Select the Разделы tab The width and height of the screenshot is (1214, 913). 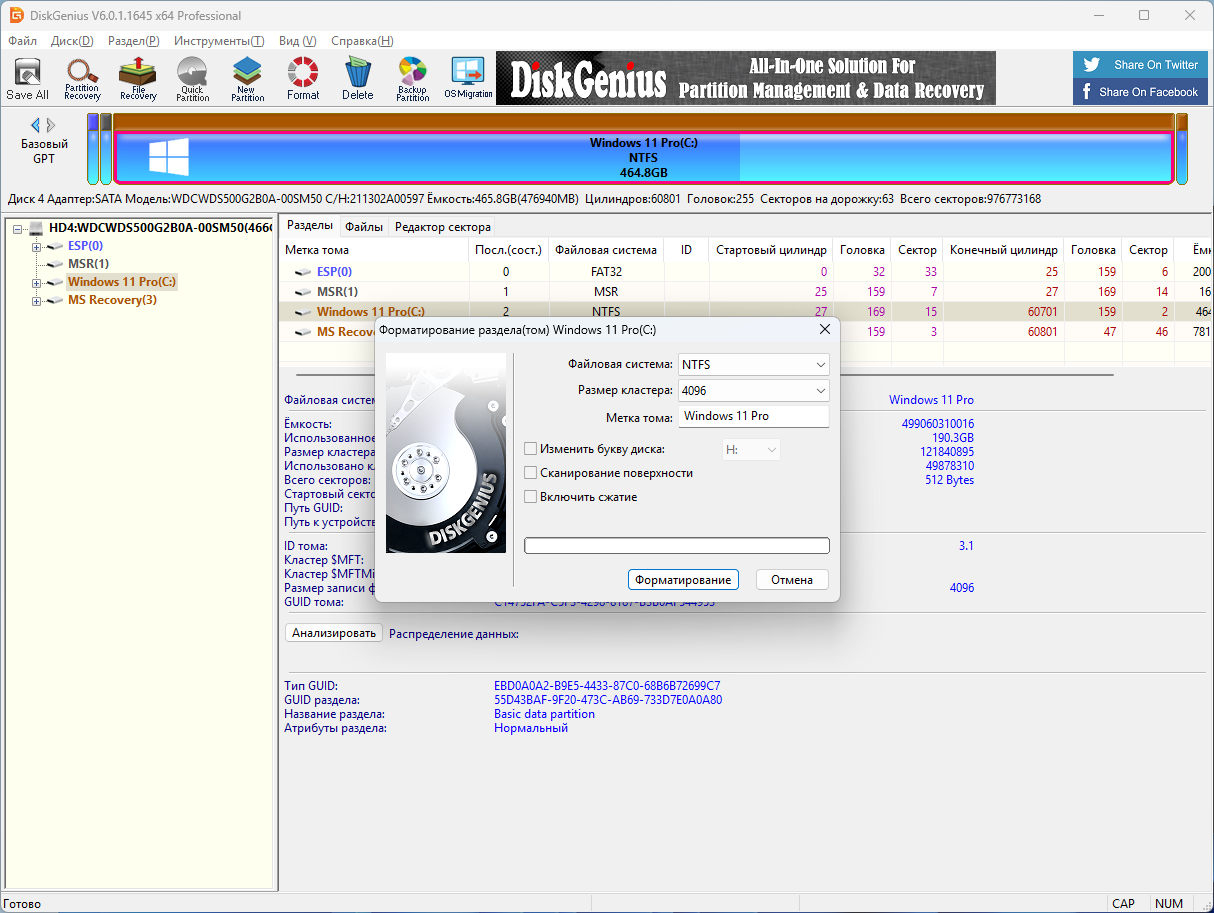click(310, 226)
